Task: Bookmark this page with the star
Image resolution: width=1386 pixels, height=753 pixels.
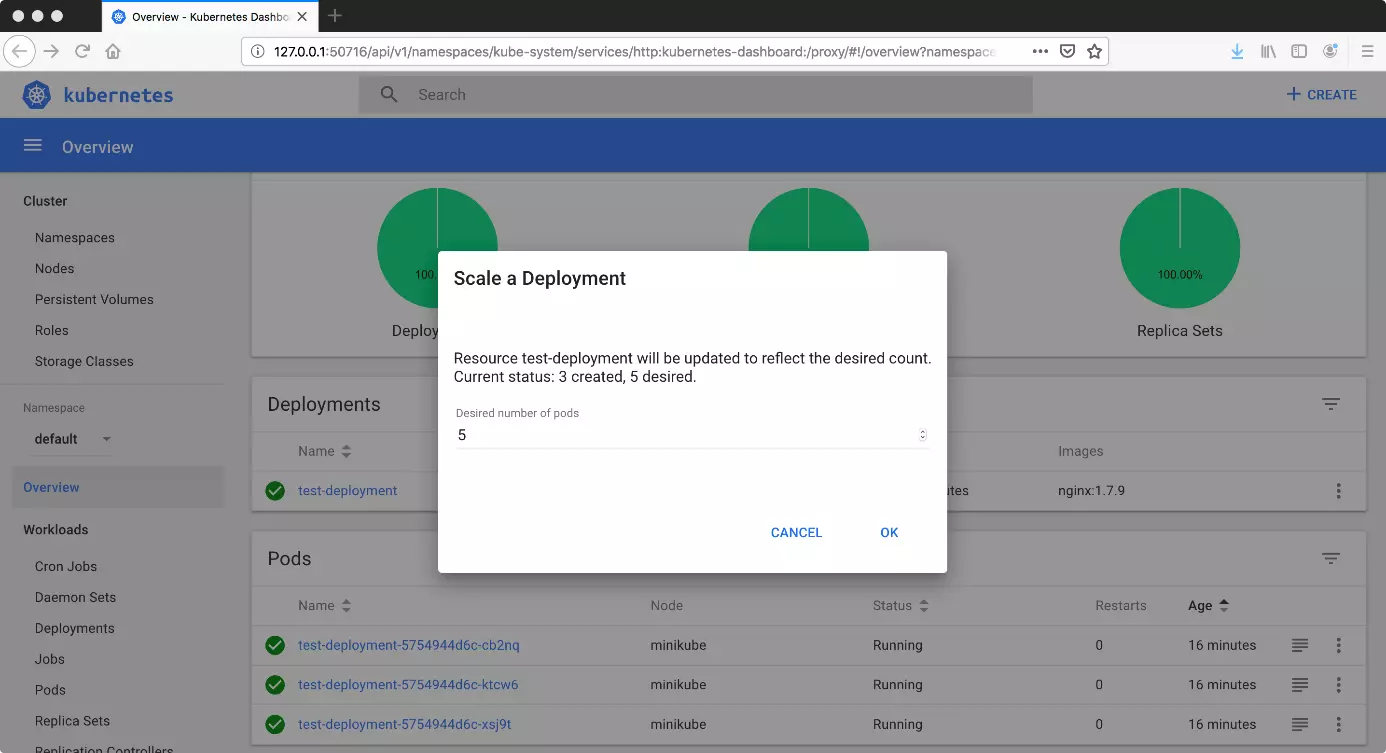Action: 1094,51
